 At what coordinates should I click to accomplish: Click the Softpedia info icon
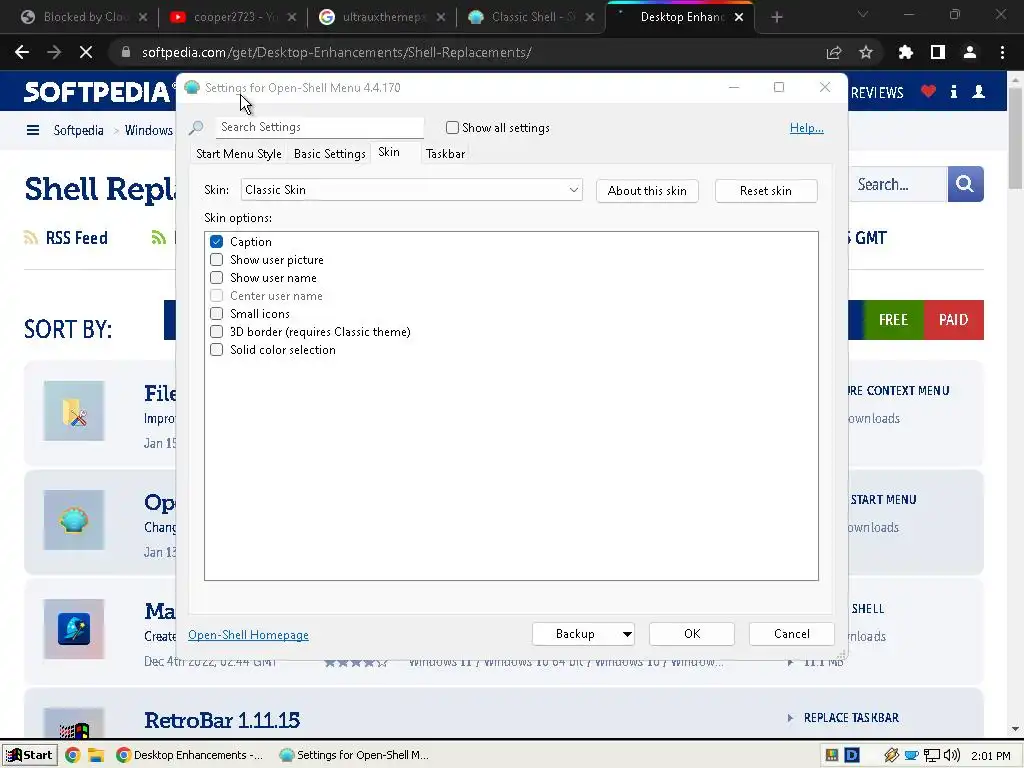953,92
